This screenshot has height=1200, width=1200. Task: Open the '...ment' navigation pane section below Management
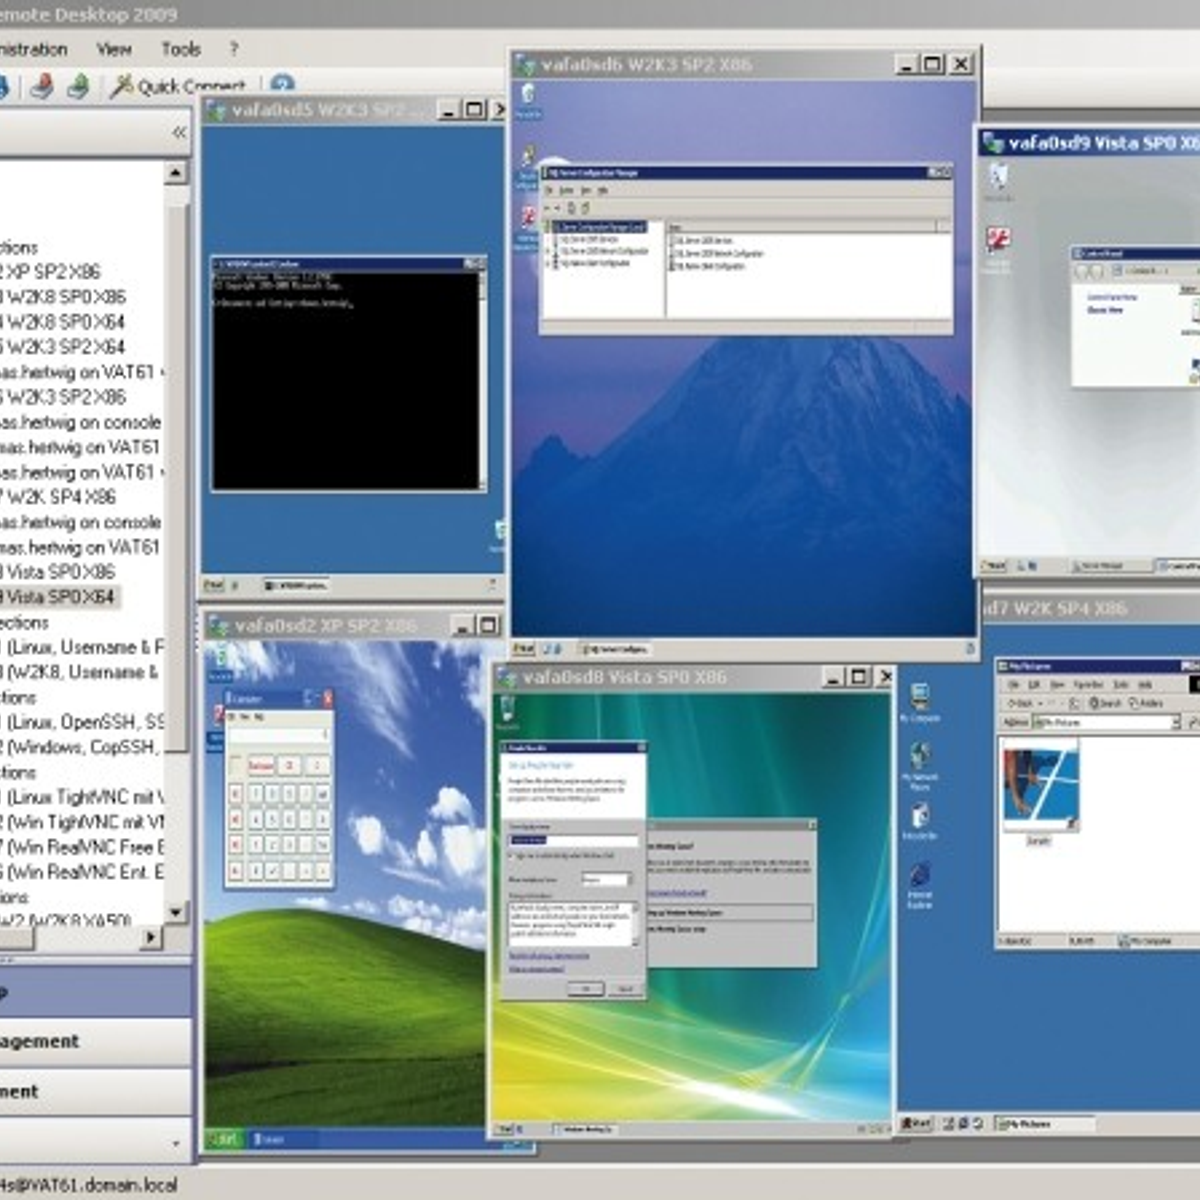[x=95, y=1092]
